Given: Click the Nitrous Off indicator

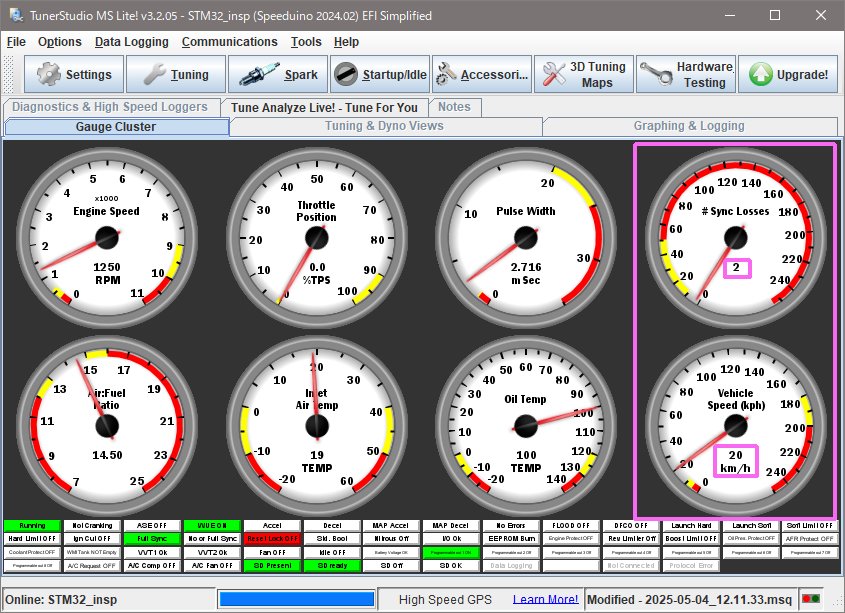Looking at the screenshot, I should click(391, 539).
